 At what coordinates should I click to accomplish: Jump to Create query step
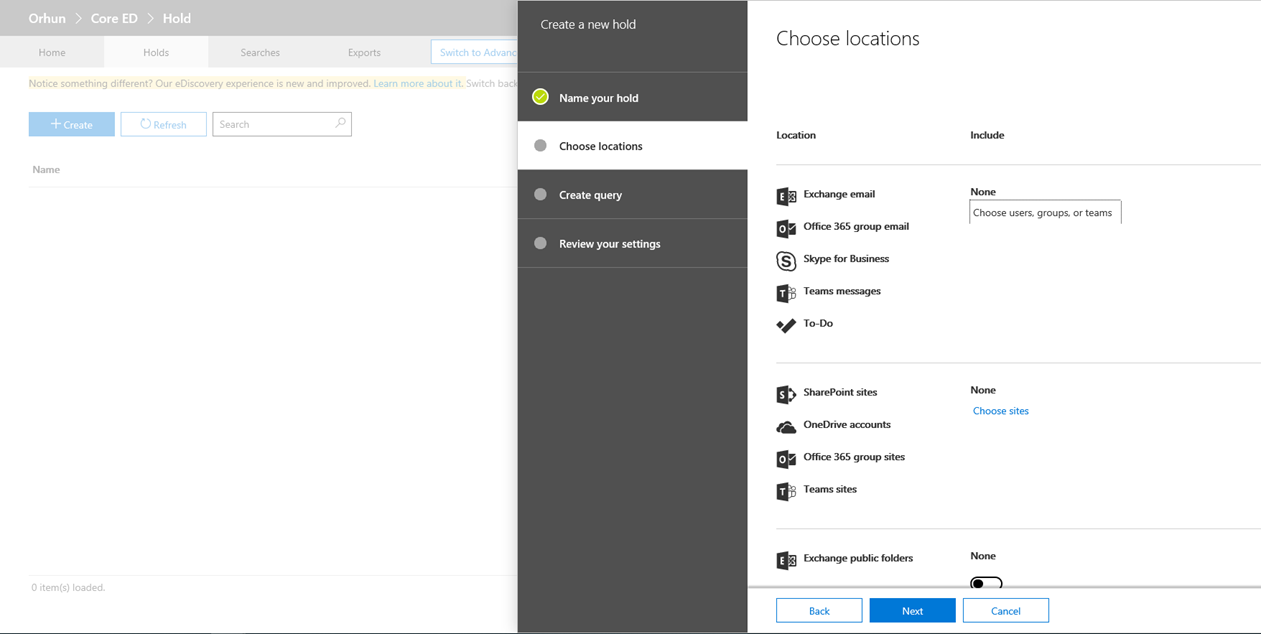point(632,194)
